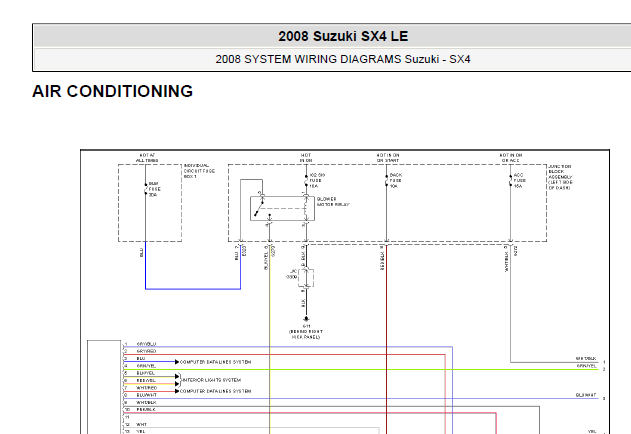Click the BACK 10A fuse symbol
Viewport: 631px width, 434px height.
386,180
